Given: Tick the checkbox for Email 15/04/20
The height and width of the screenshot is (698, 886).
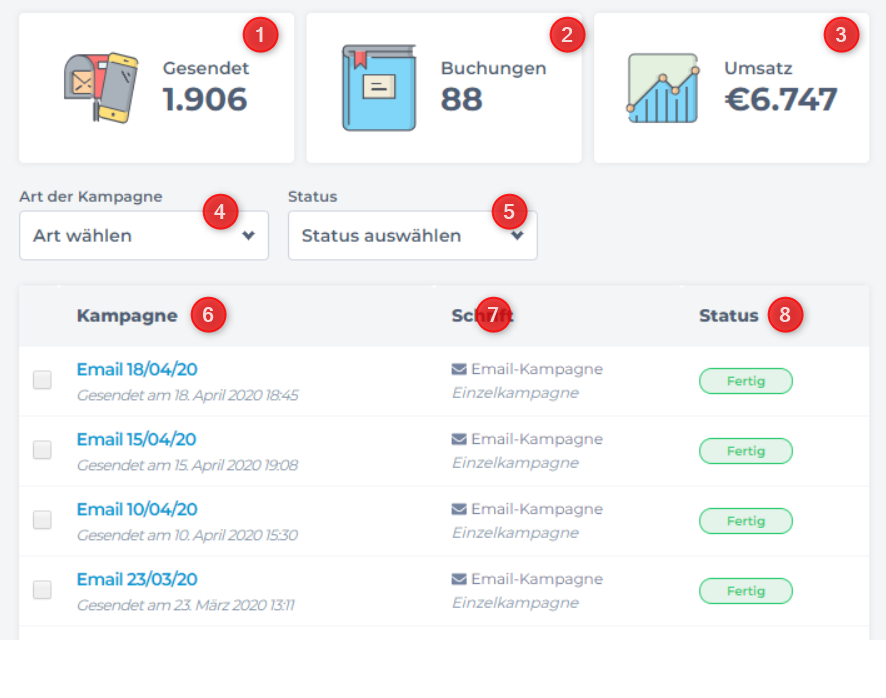Looking at the screenshot, I should (x=42, y=450).
